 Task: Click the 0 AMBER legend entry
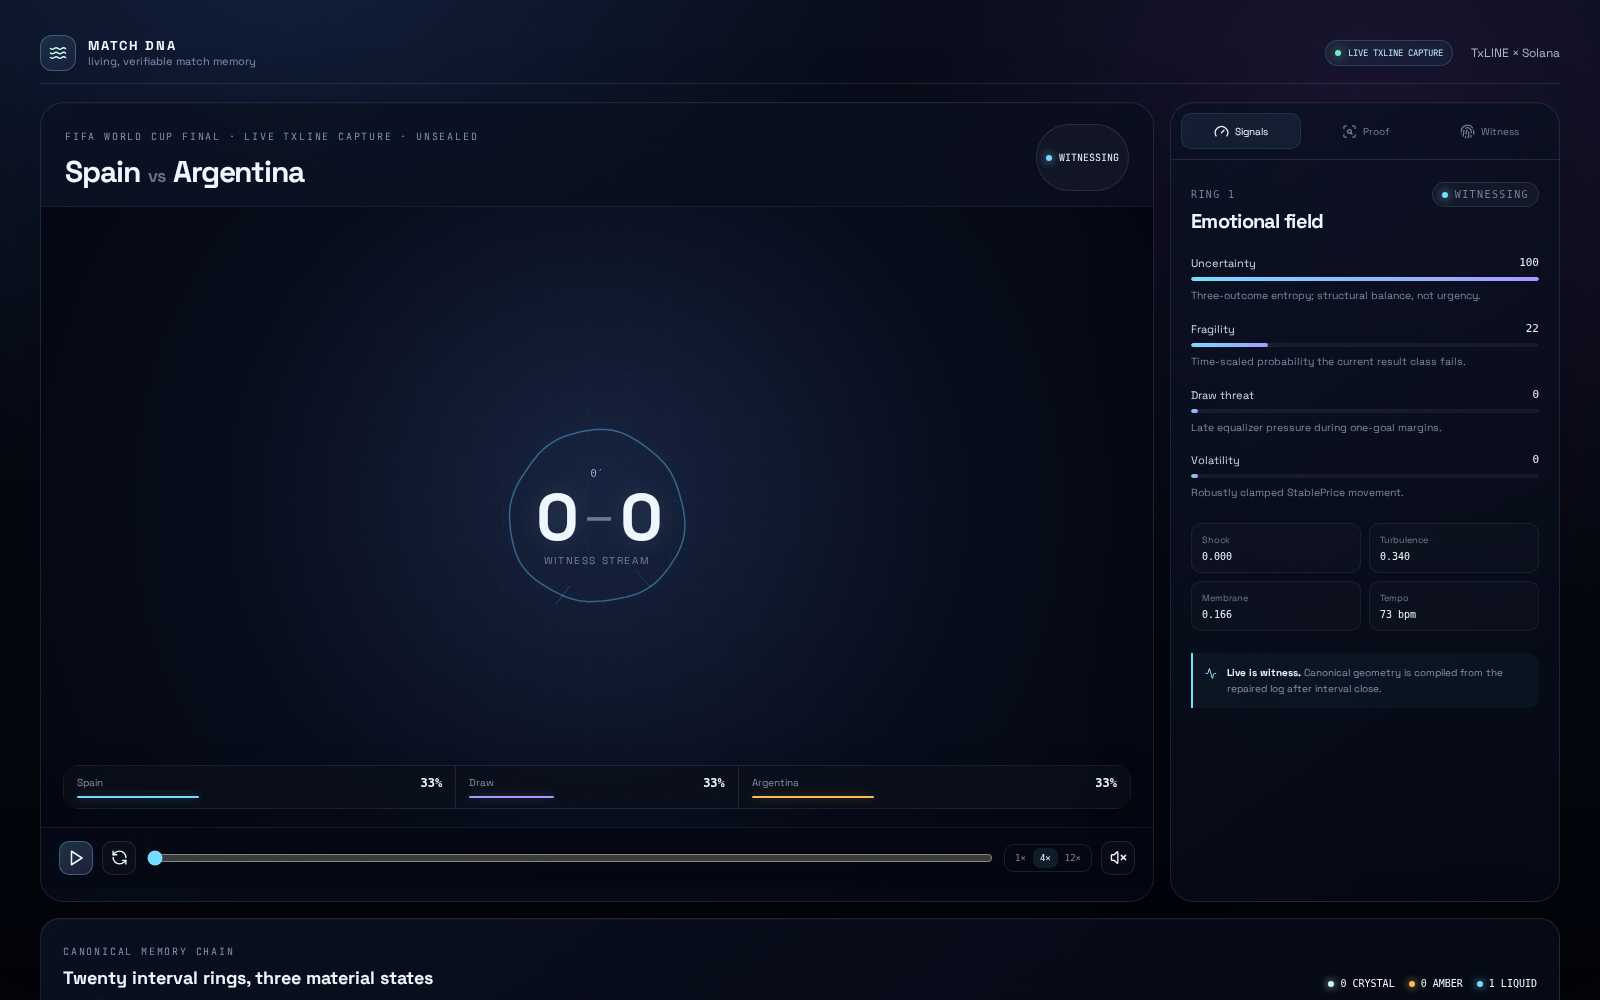(1435, 983)
